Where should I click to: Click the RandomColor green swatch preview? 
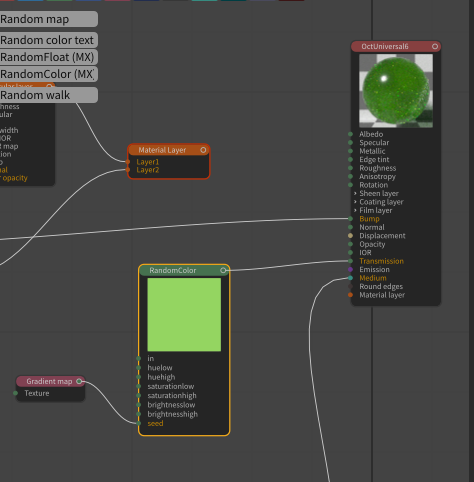(184, 315)
